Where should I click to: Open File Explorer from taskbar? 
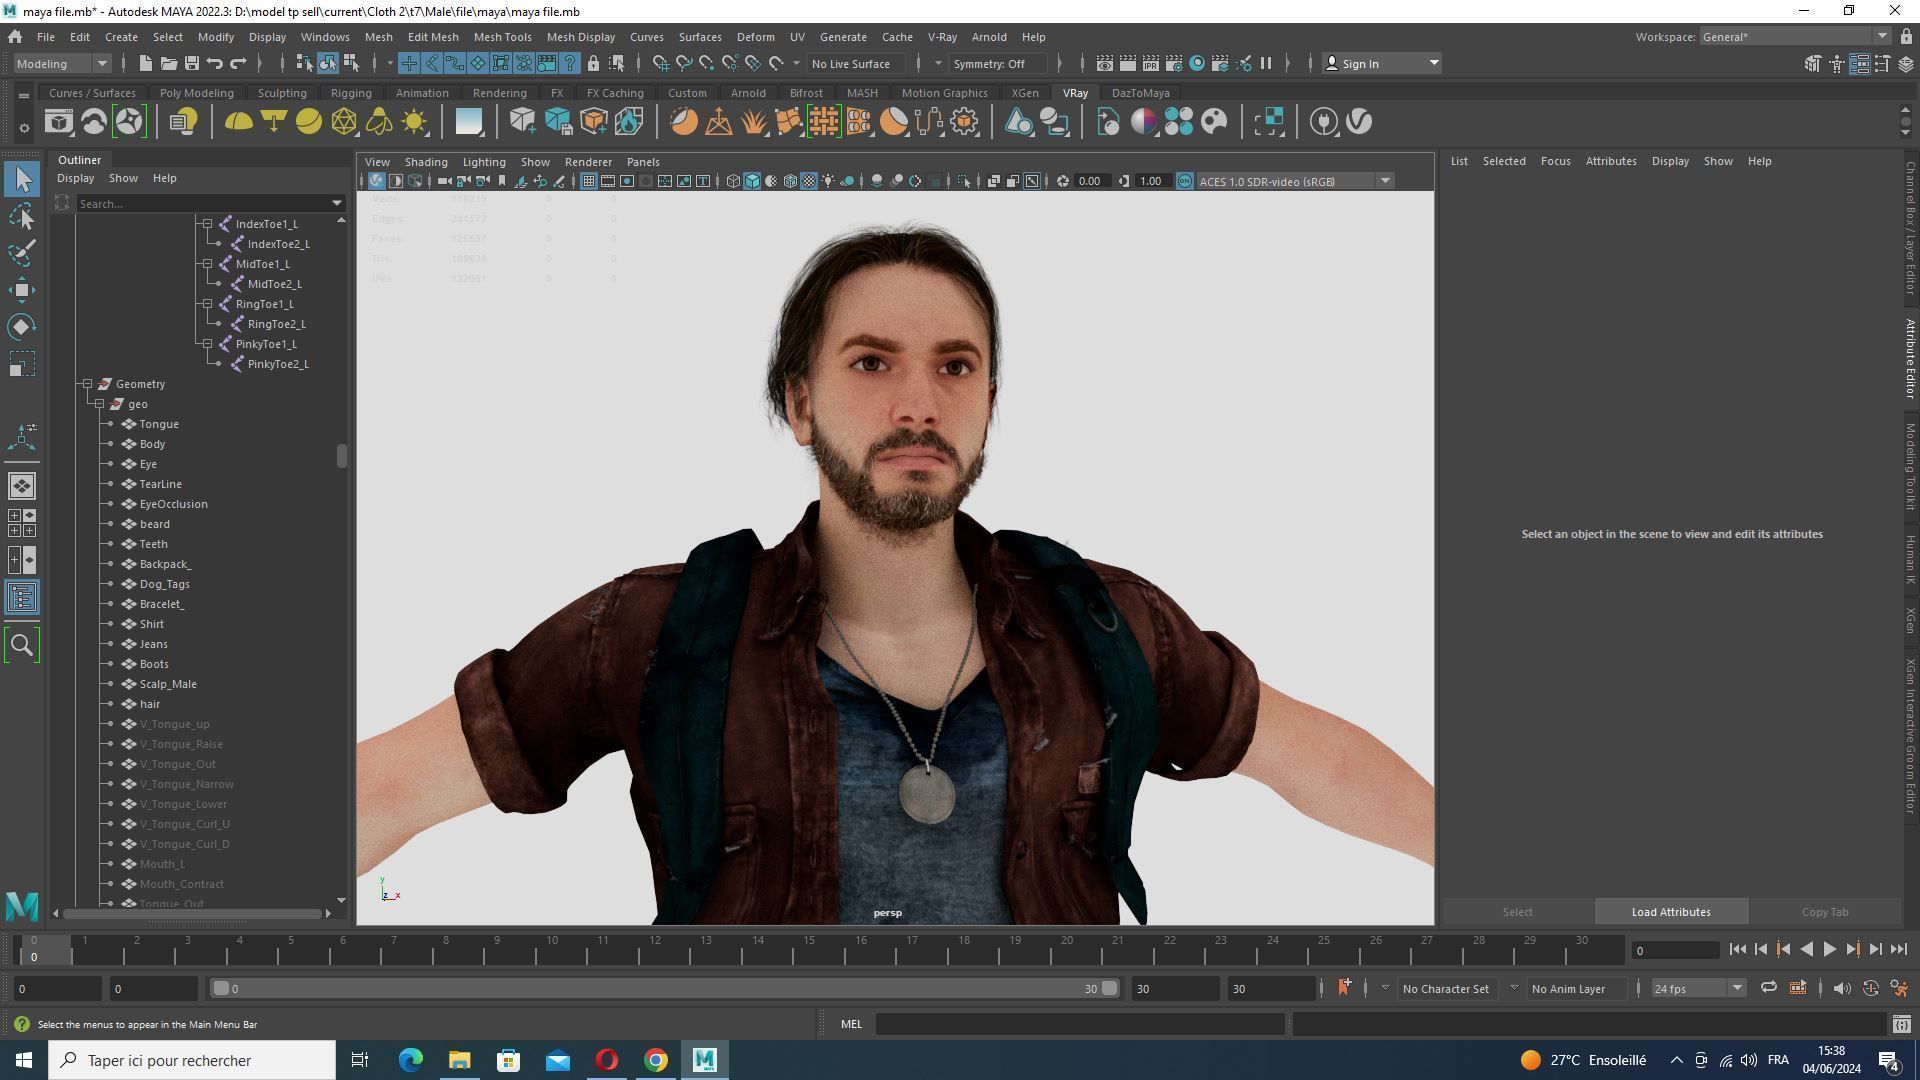point(459,1060)
